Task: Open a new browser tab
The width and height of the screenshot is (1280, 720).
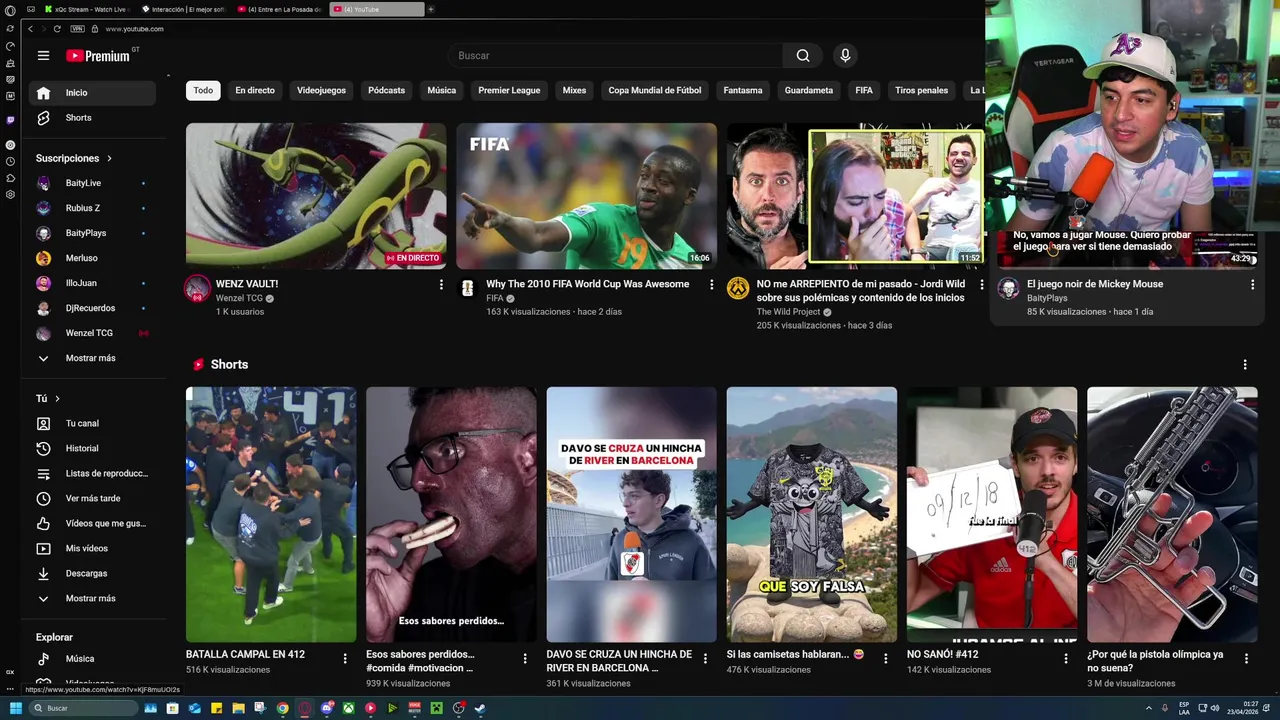Action: tap(431, 9)
